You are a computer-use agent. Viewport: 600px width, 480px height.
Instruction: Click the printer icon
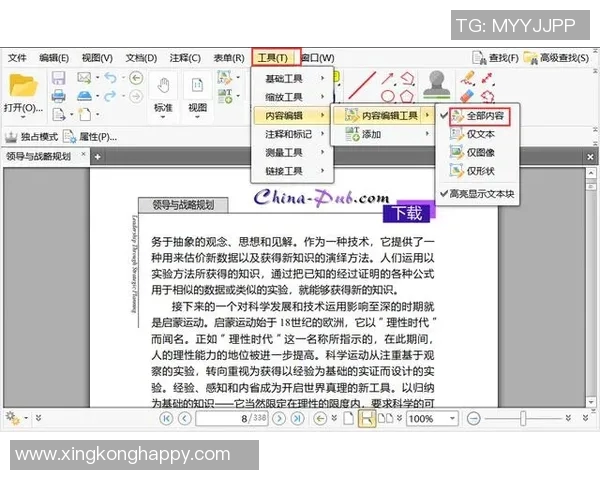pyautogui.click(x=58, y=95)
